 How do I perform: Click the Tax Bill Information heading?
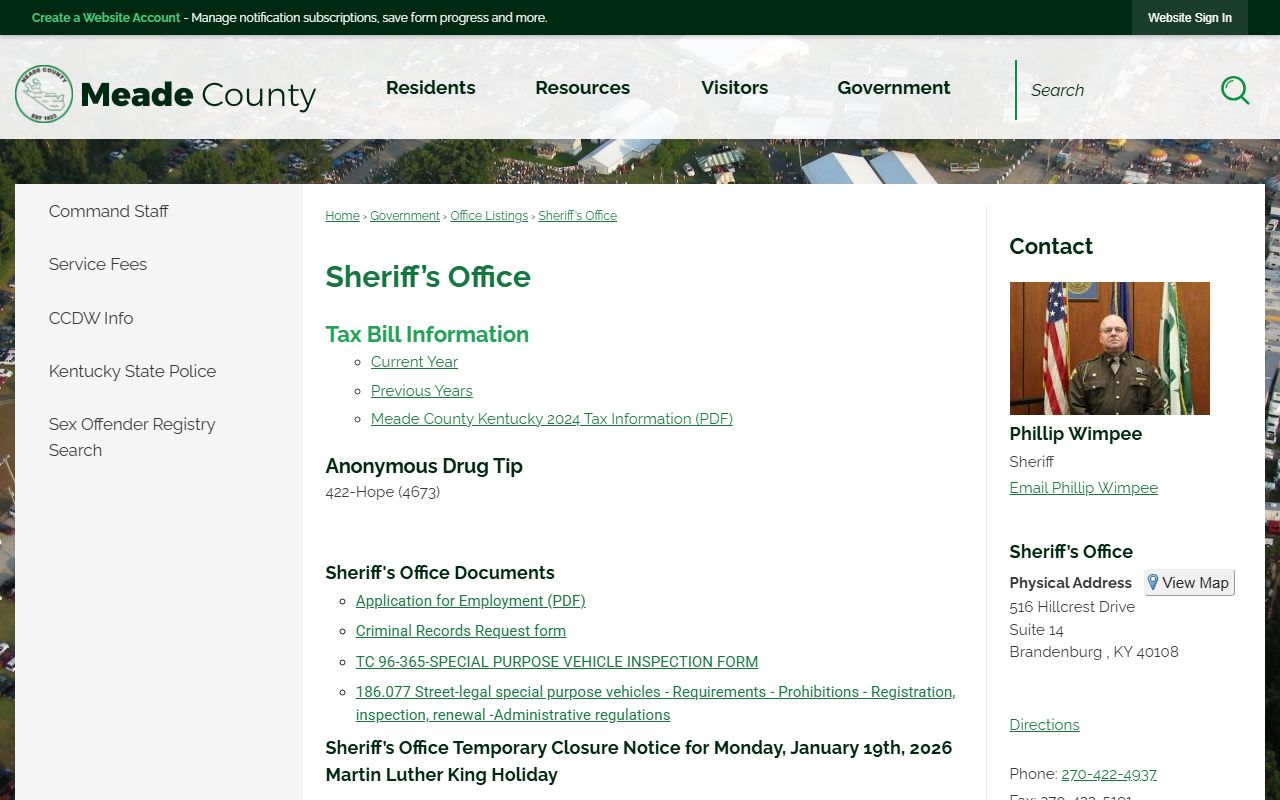[427, 334]
